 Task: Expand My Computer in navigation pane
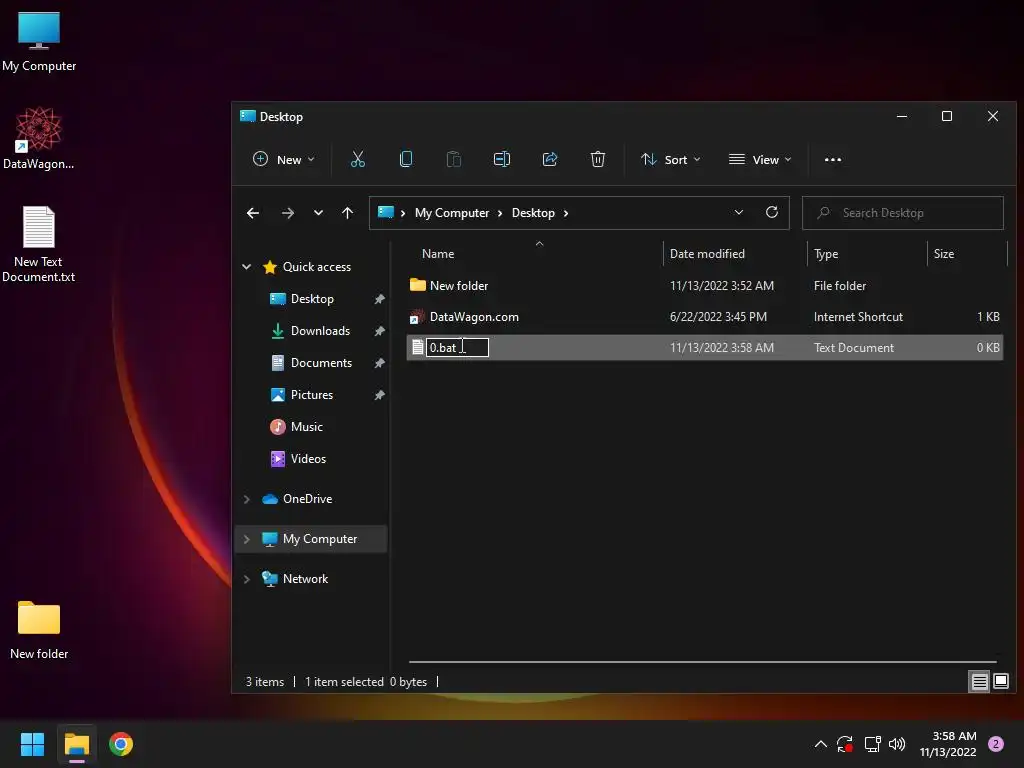click(x=247, y=539)
